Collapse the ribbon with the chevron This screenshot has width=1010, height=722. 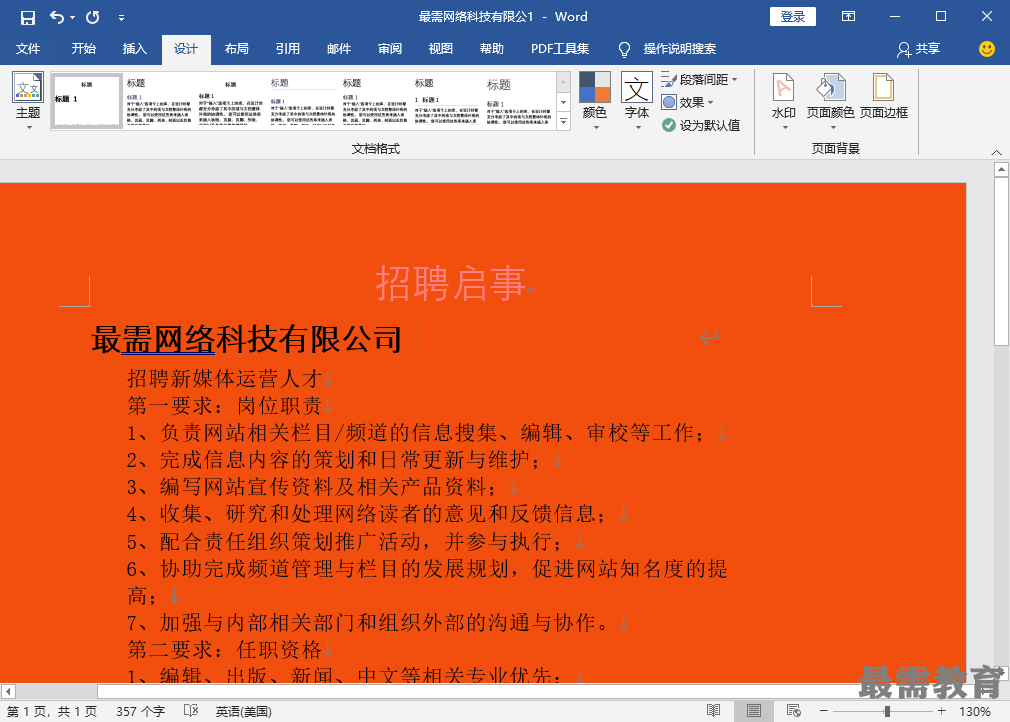pyautogui.click(x=996, y=152)
